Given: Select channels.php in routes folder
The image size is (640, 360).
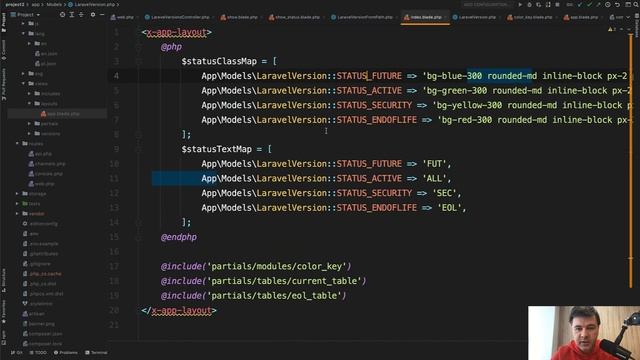Looking at the screenshot, I should tap(47, 164).
